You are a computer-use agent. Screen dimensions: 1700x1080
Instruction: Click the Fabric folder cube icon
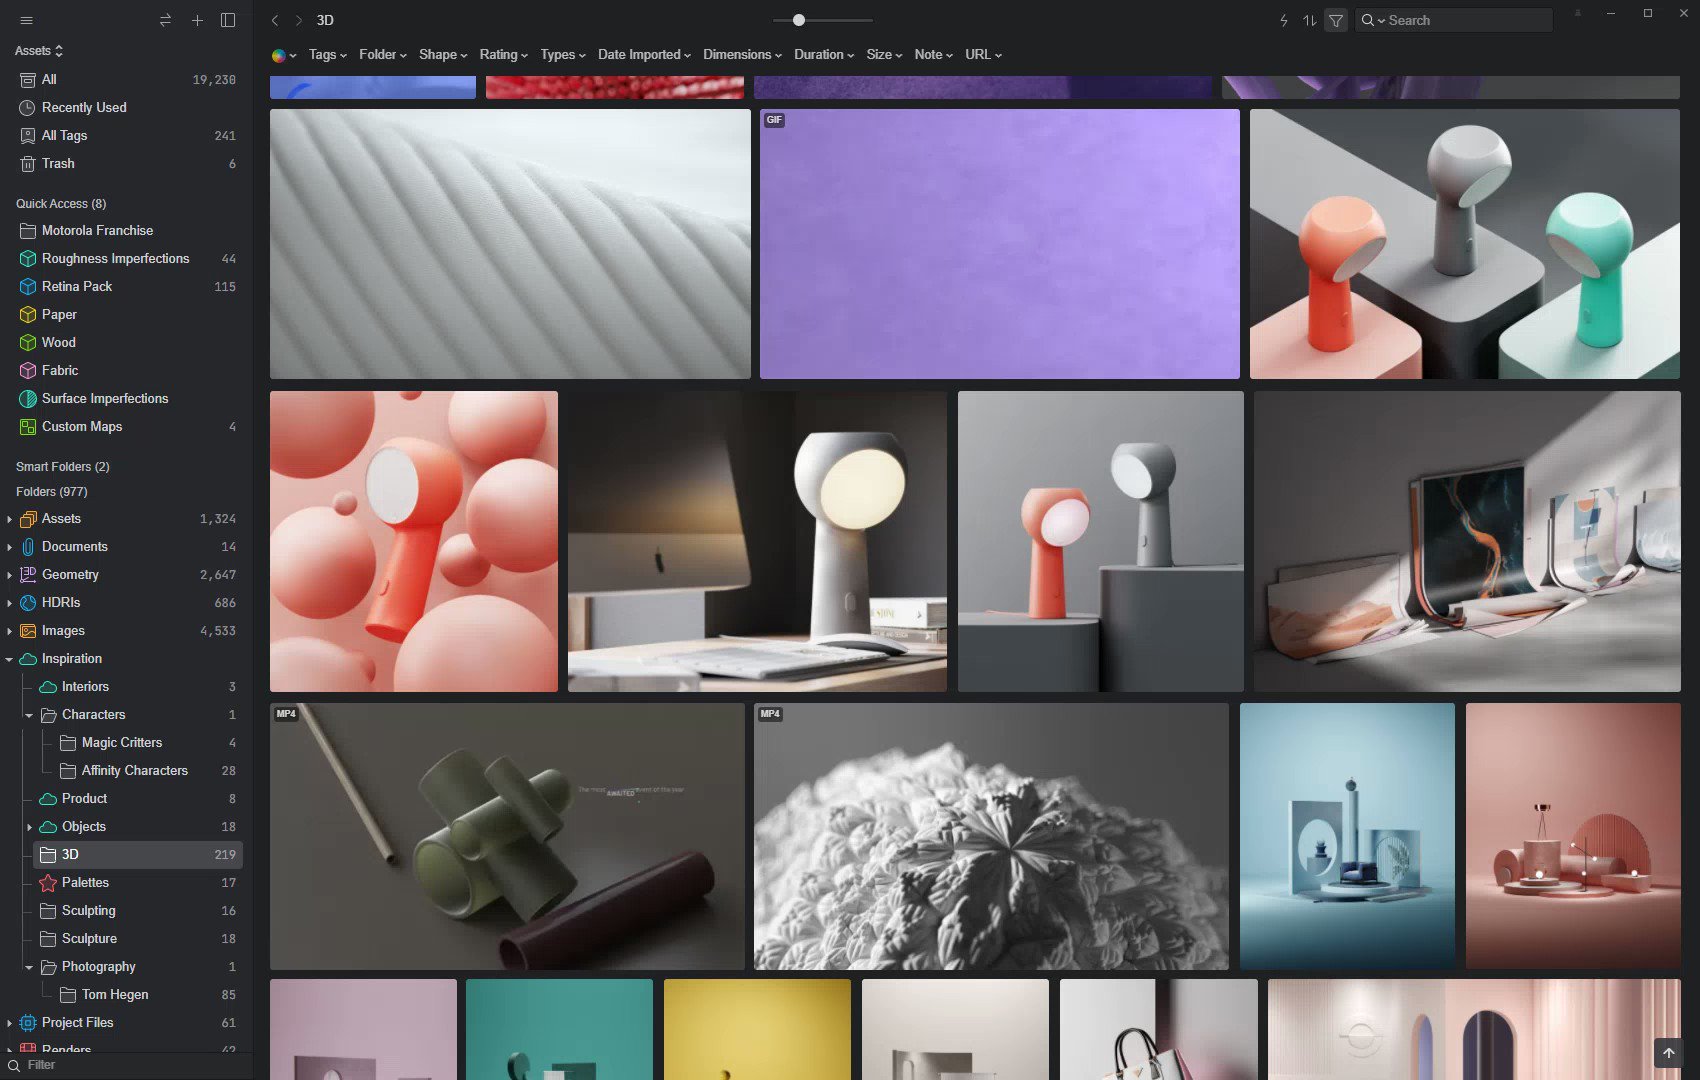pyautogui.click(x=28, y=371)
